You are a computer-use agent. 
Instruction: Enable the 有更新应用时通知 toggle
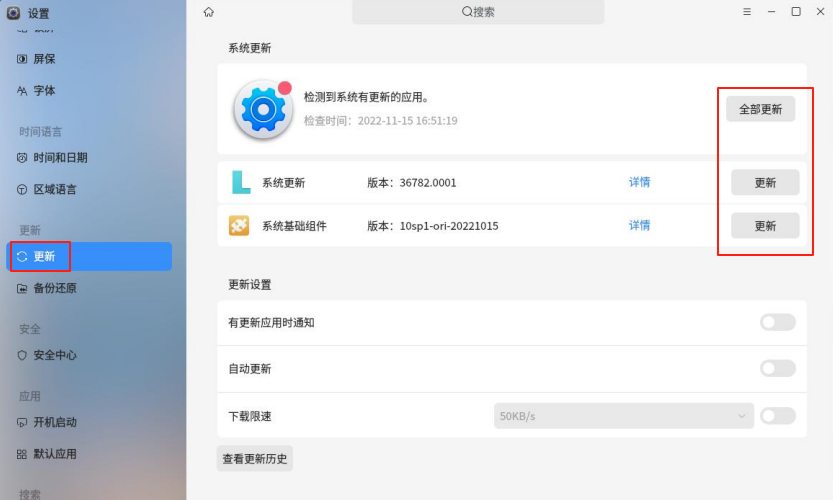[777, 322]
